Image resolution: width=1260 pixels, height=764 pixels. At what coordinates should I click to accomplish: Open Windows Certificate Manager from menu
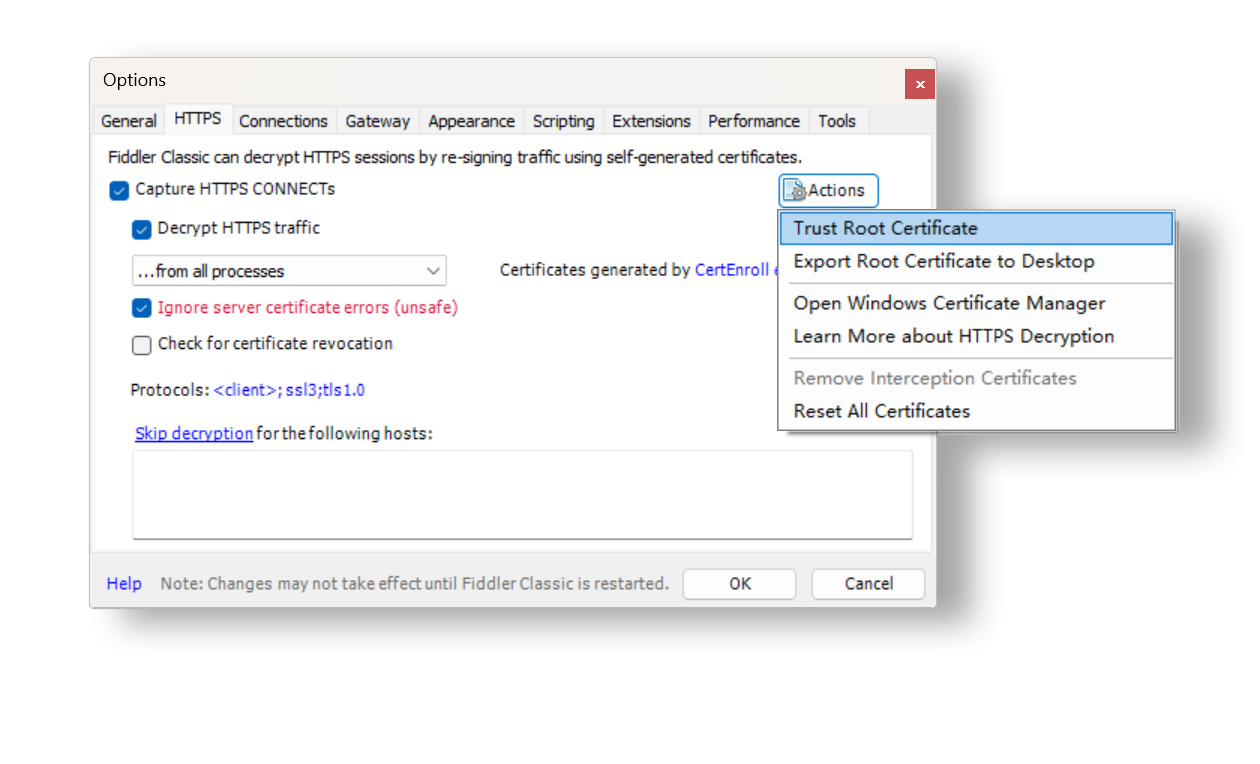[x=976, y=303]
